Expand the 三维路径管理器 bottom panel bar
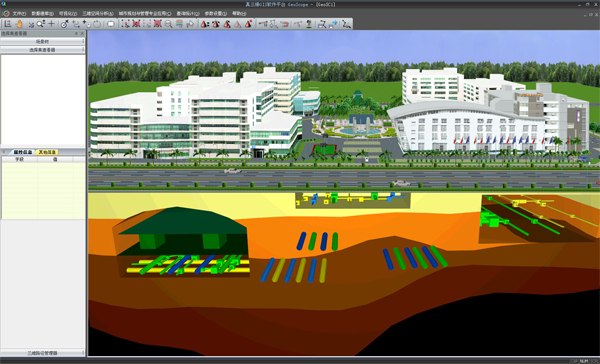The width and height of the screenshot is (600, 364). [x=42, y=353]
